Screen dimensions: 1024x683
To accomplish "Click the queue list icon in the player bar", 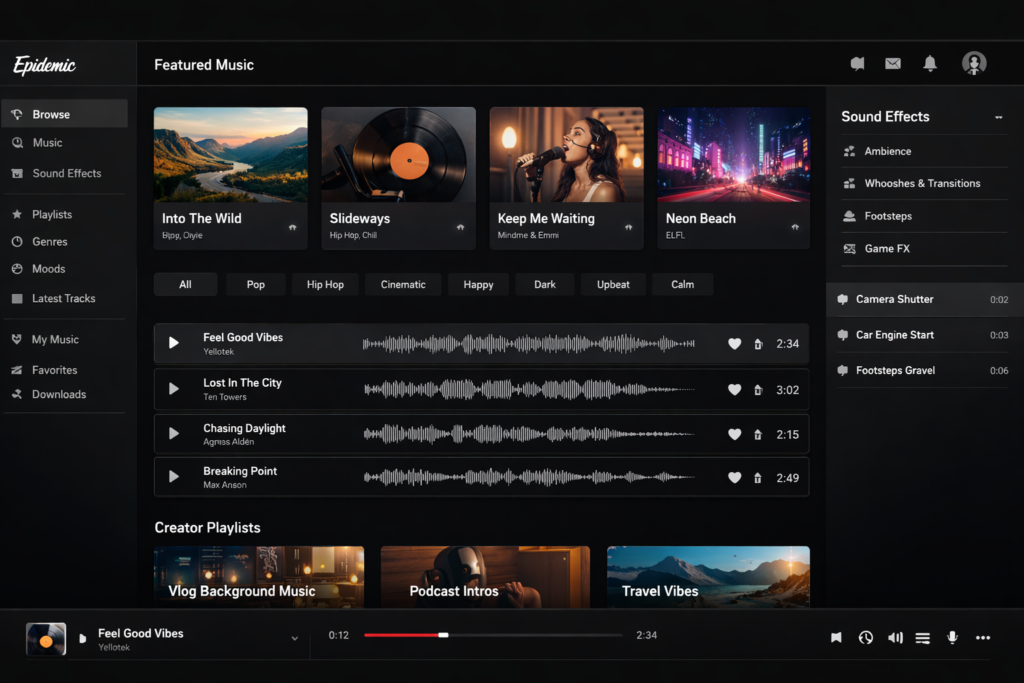I will (922, 637).
